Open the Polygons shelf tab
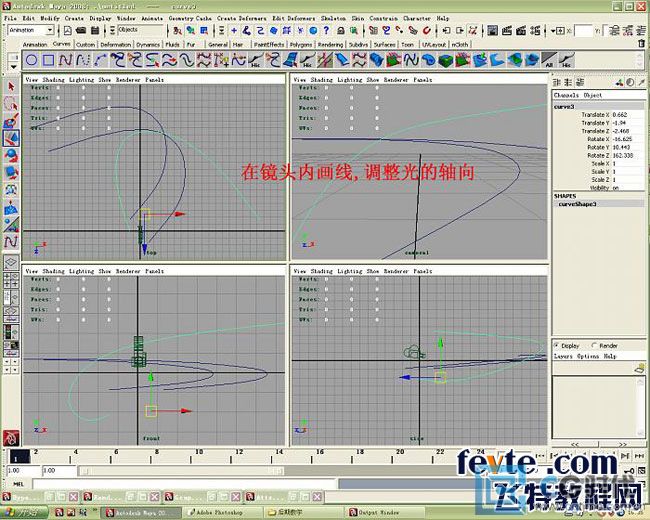 (x=301, y=45)
